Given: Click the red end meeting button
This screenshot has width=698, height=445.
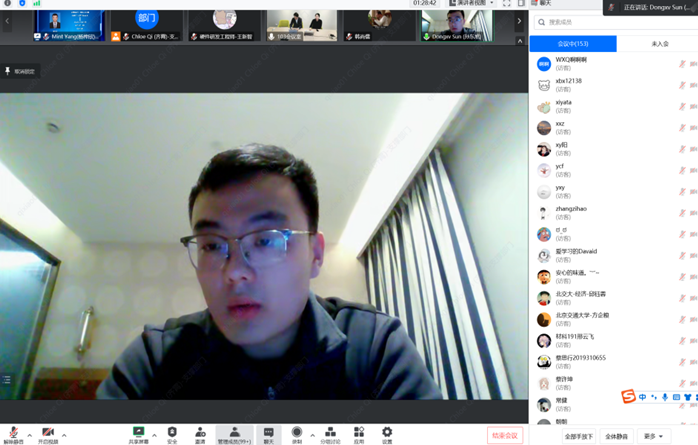Looking at the screenshot, I should tap(505, 435).
